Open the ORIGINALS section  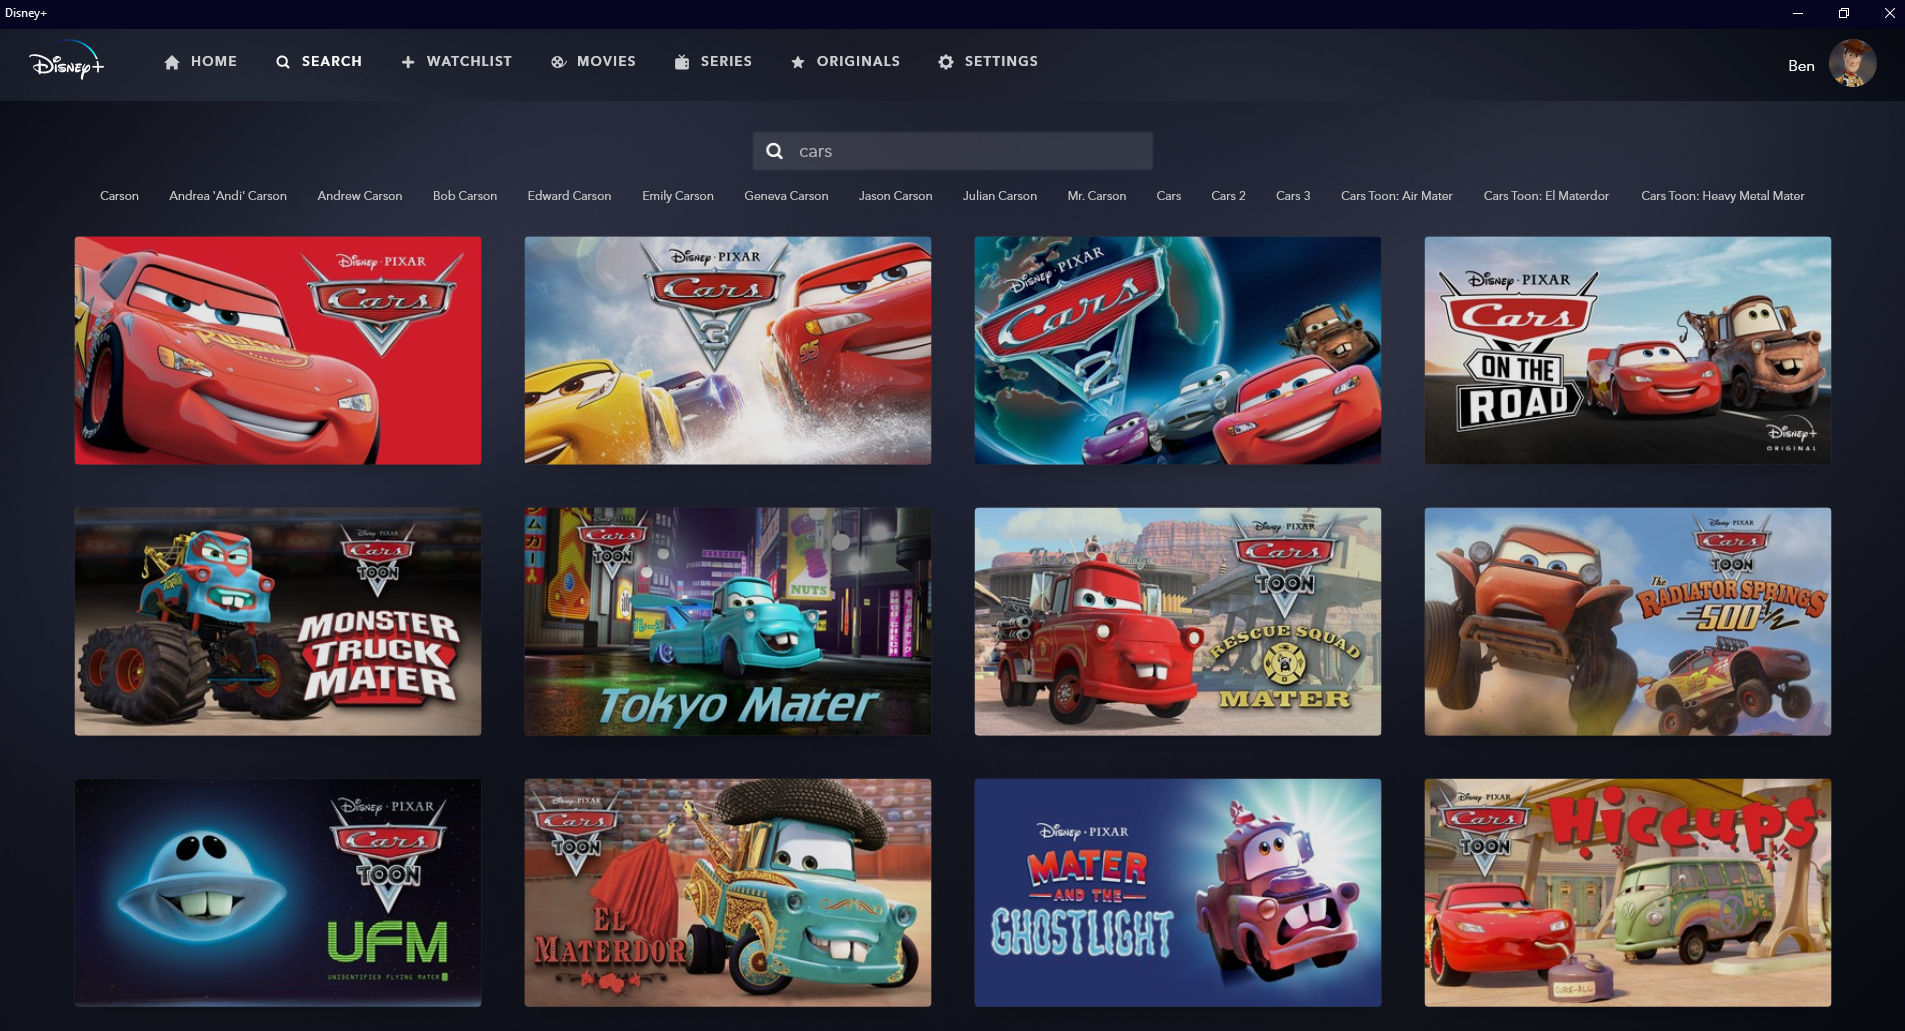point(858,61)
